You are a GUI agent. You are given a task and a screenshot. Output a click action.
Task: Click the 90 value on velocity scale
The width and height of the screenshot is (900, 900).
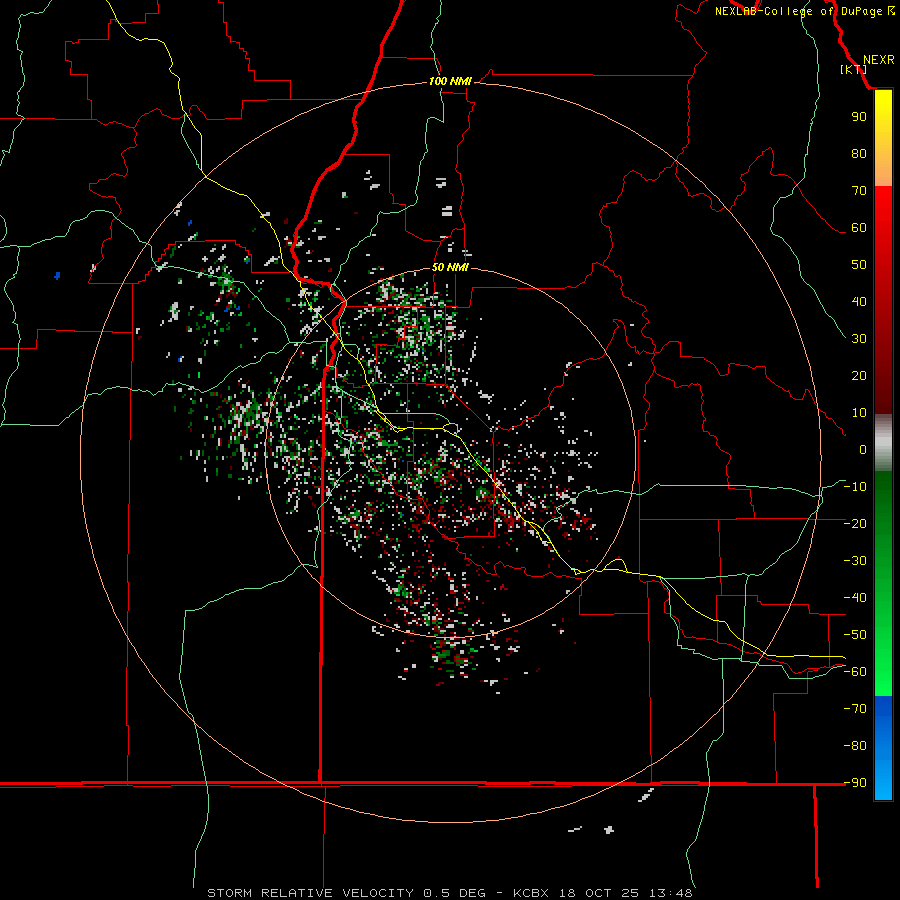coord(859,117)
